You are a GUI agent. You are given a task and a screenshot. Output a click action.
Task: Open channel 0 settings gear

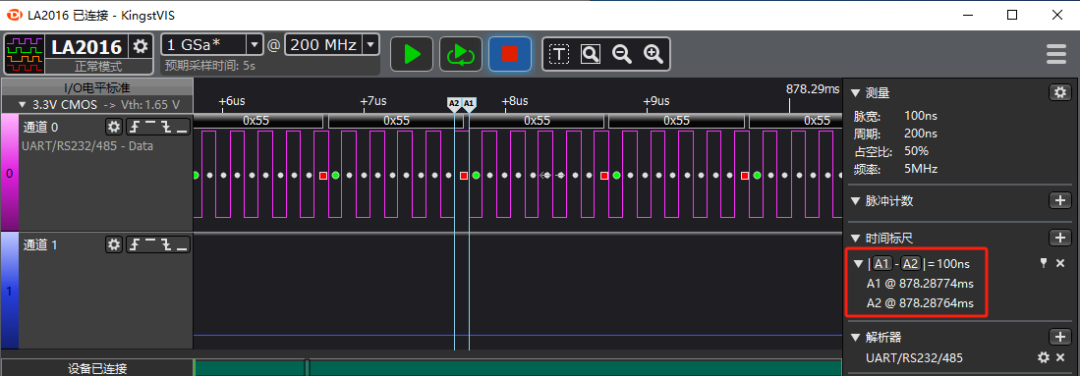(114, 127)
